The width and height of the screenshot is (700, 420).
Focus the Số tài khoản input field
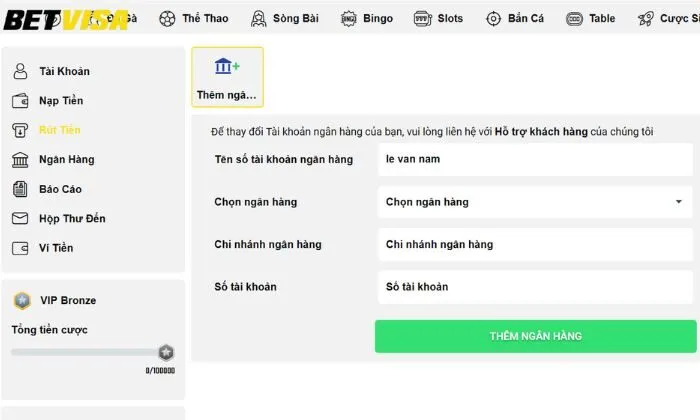534,287
